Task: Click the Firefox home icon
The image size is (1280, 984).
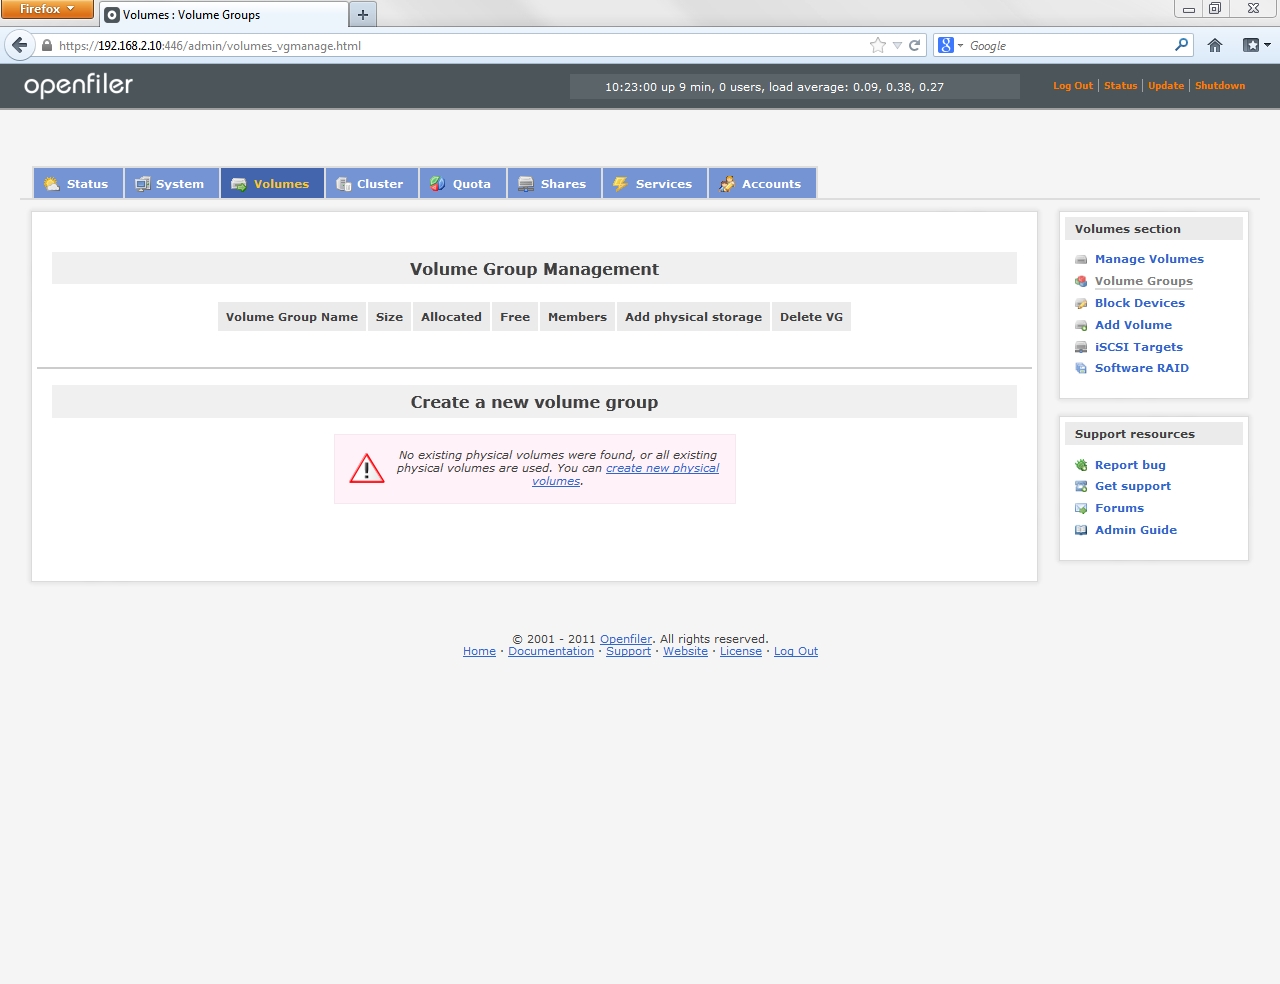Action: [x=1215, y=45]
